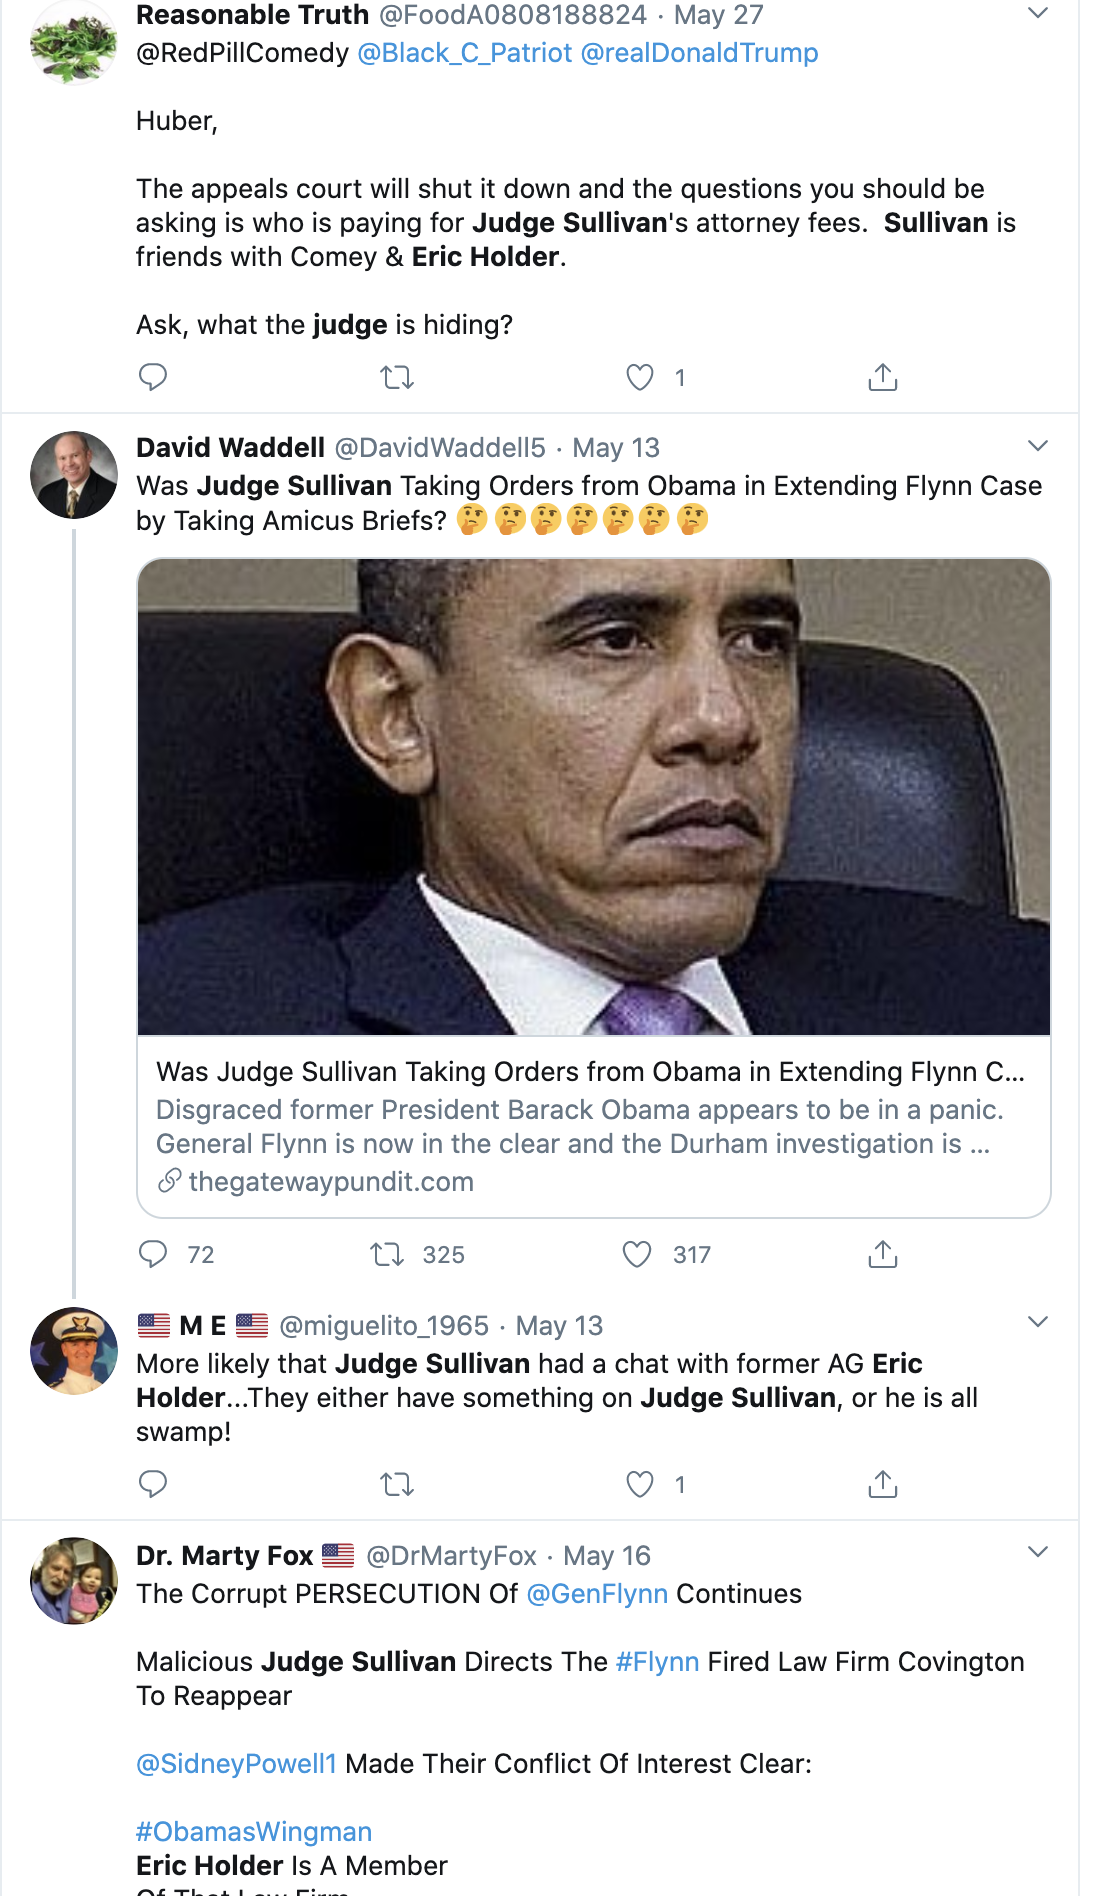Viewport: 1114px width, 1896px height.
Task: Open more options chevron on David Waddell's tweet
Action: 1038,446
